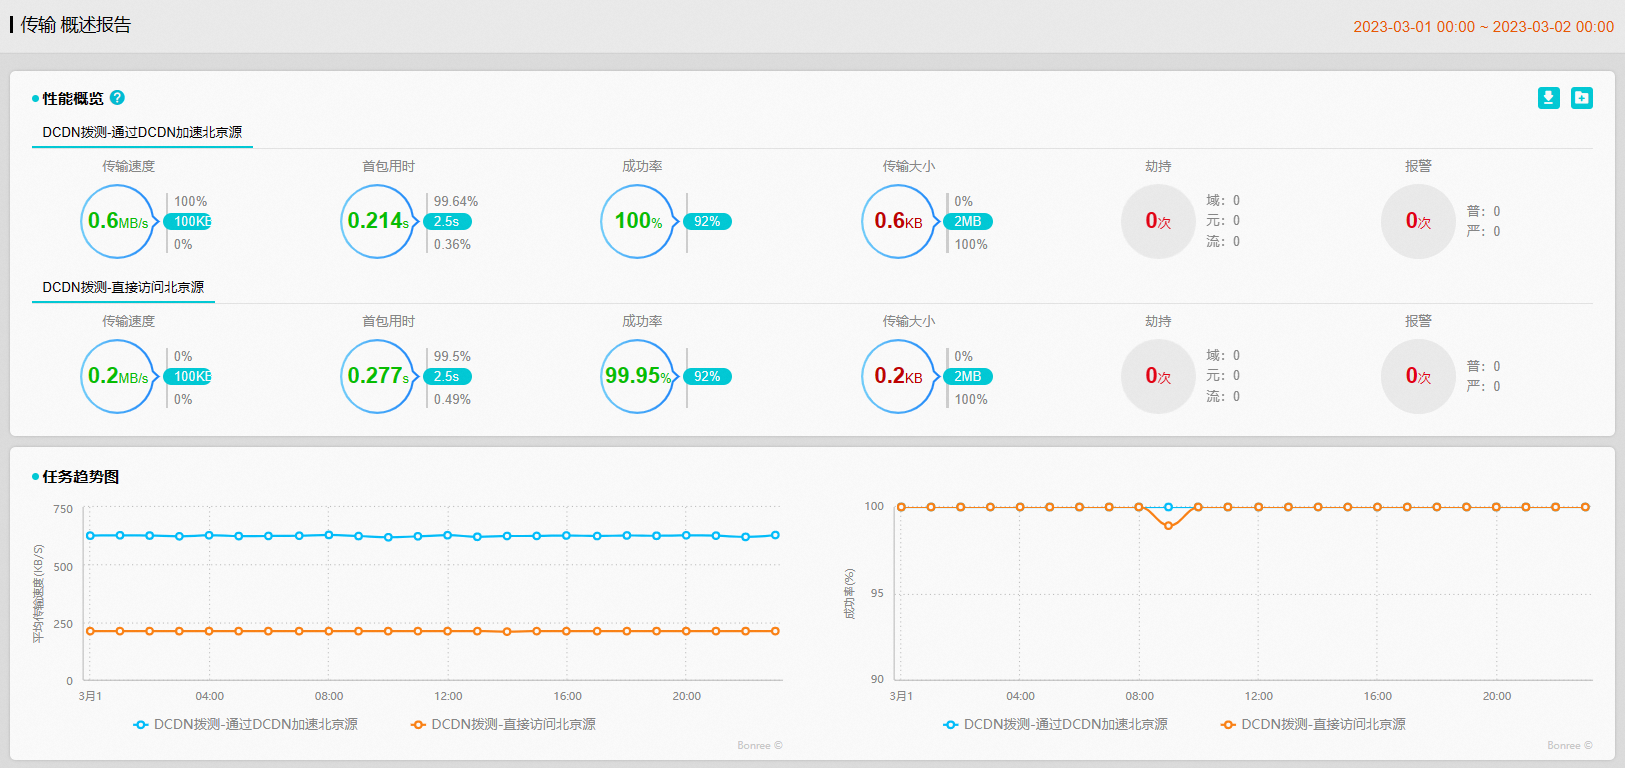Click the date range 2023-03-01 to 2023-03-02
Viewport: 1625px width, 768px height.
[x=1484, y=27]
